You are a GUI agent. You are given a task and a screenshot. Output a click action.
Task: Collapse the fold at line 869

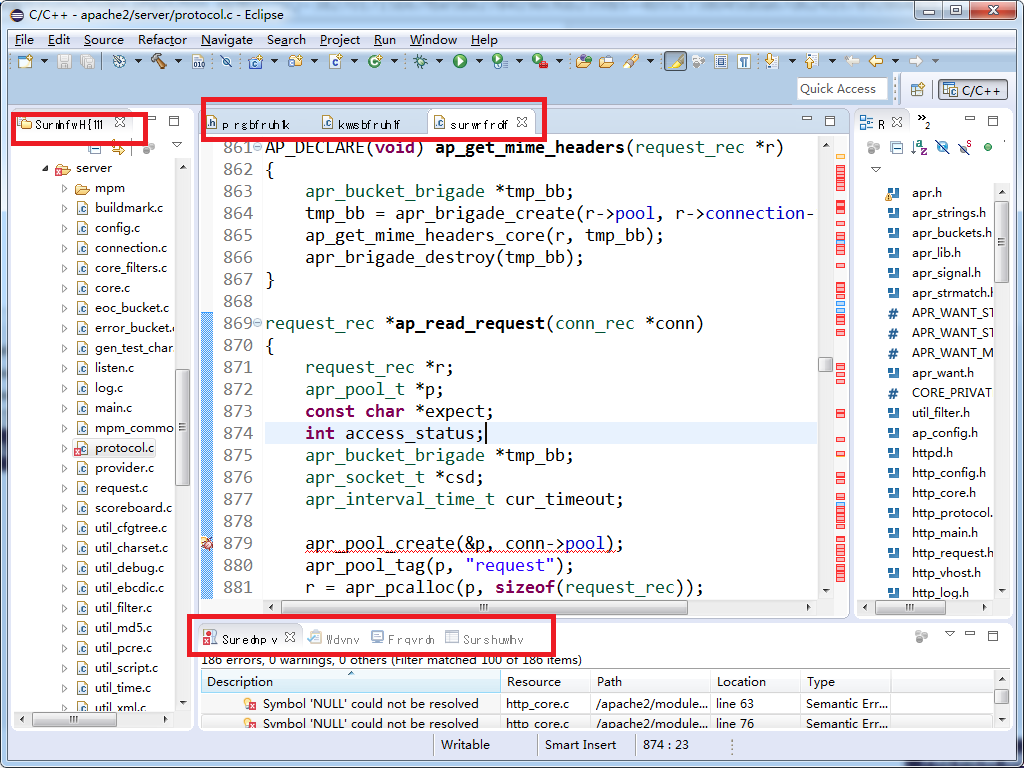(258, 323)
